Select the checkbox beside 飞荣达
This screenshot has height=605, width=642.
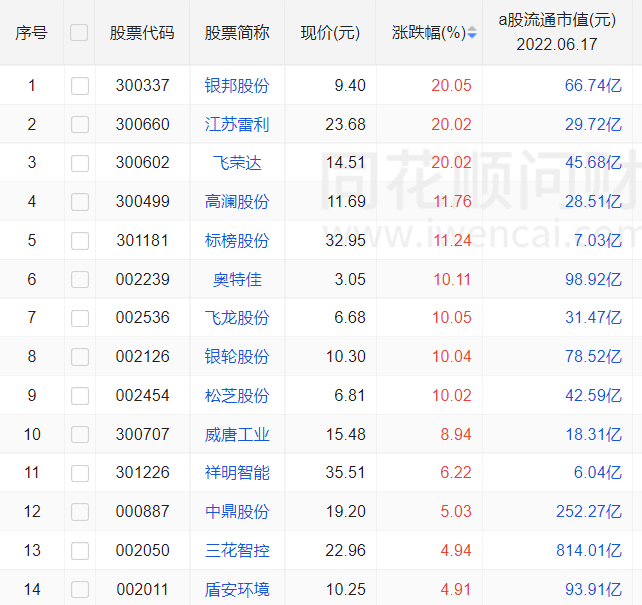[x=80, y=163]
